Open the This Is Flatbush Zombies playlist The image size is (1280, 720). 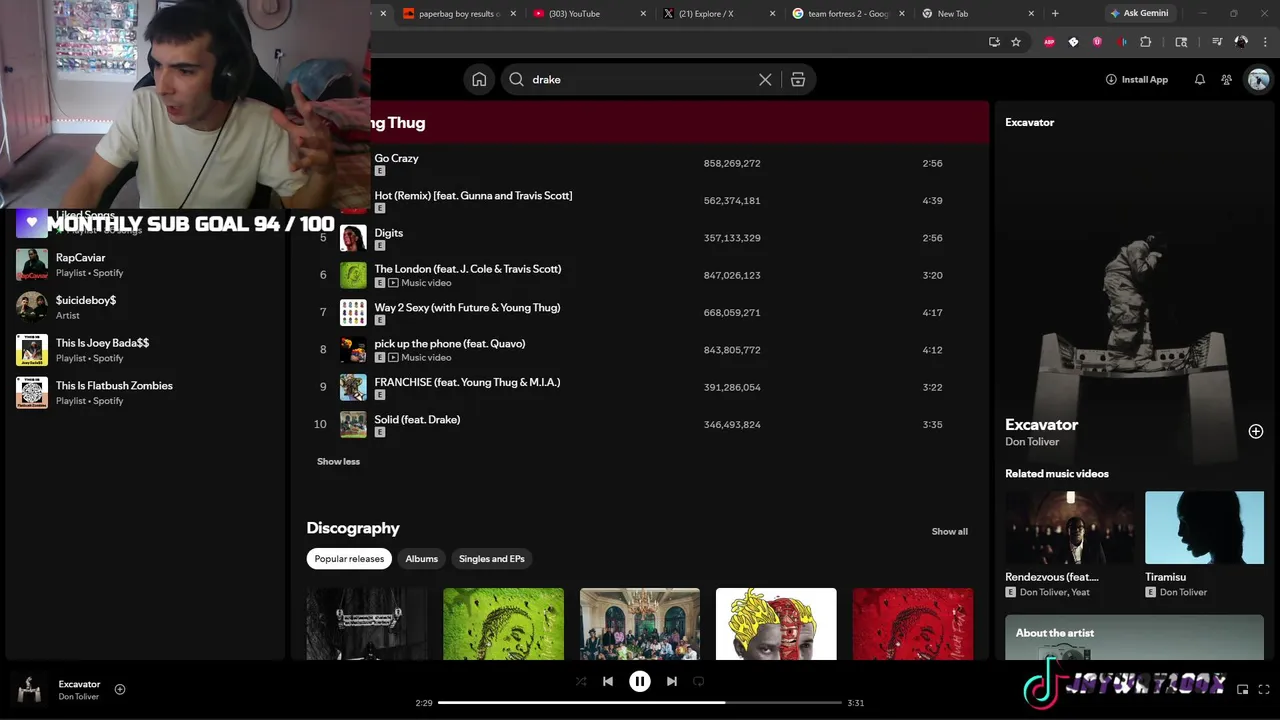click(145, 393)
